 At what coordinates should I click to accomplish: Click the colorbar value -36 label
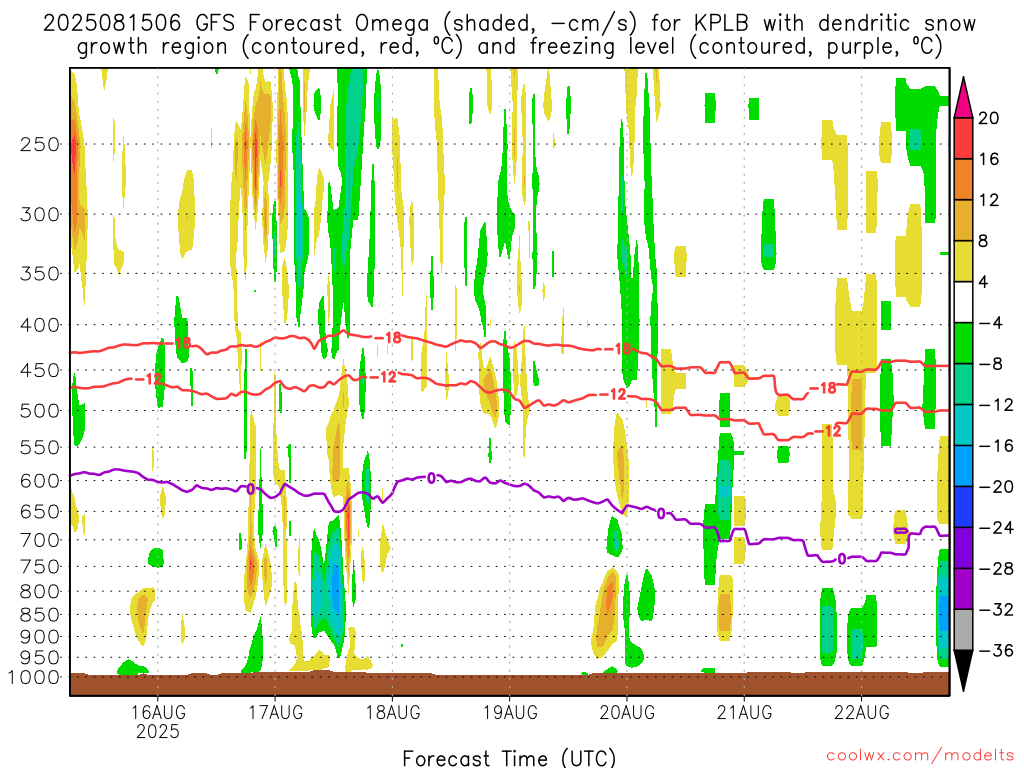[x=996, y=650]
